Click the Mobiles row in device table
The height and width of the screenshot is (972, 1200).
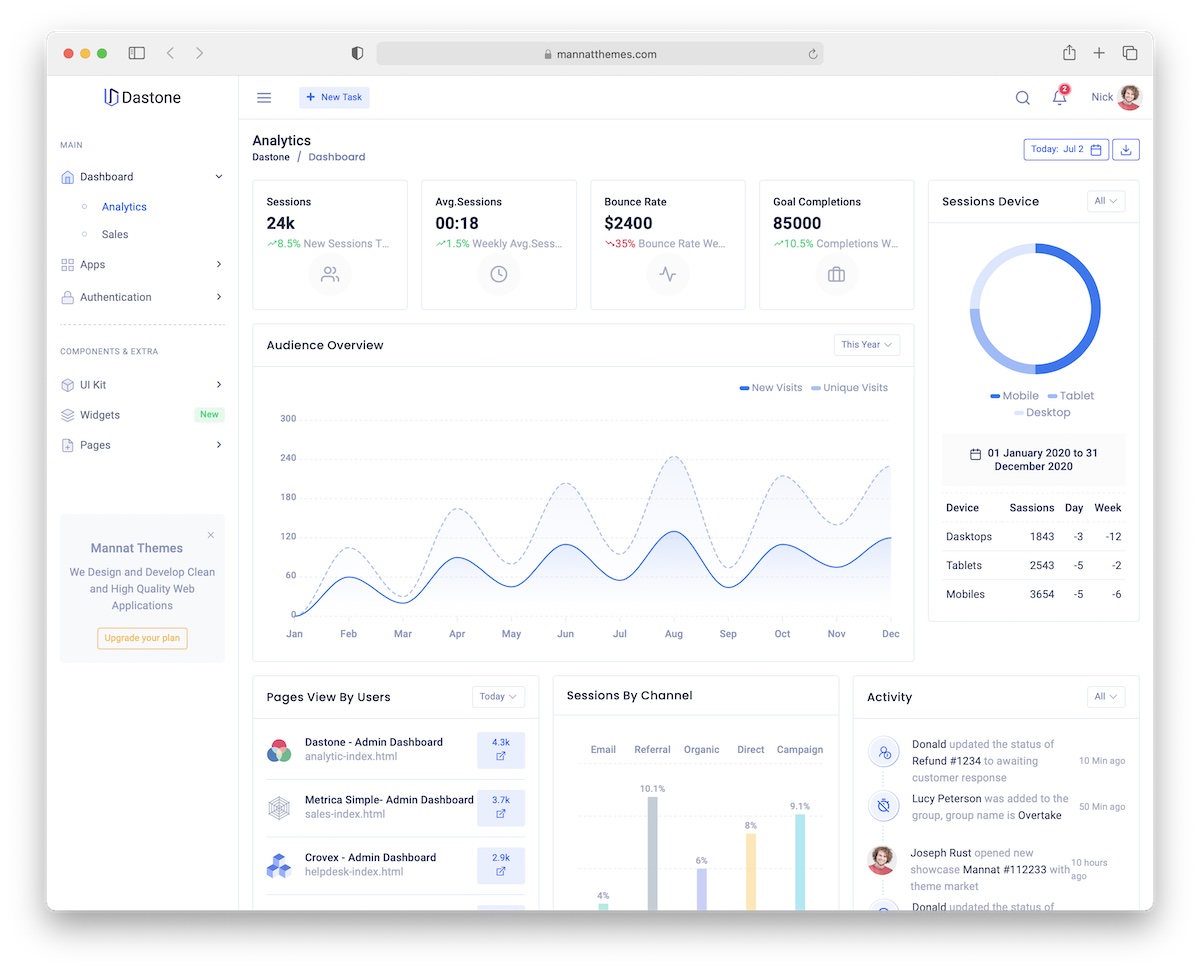pyautogui.click(x=1033, y=594)
